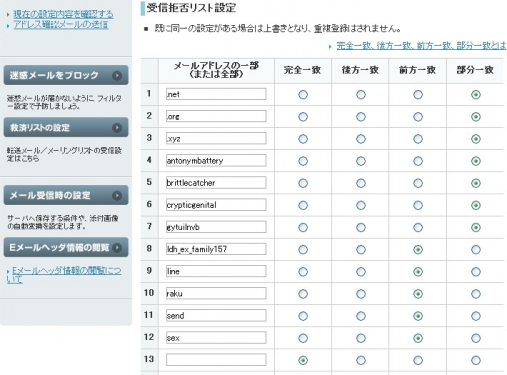Click the row 3 address field .xyz

216,138
